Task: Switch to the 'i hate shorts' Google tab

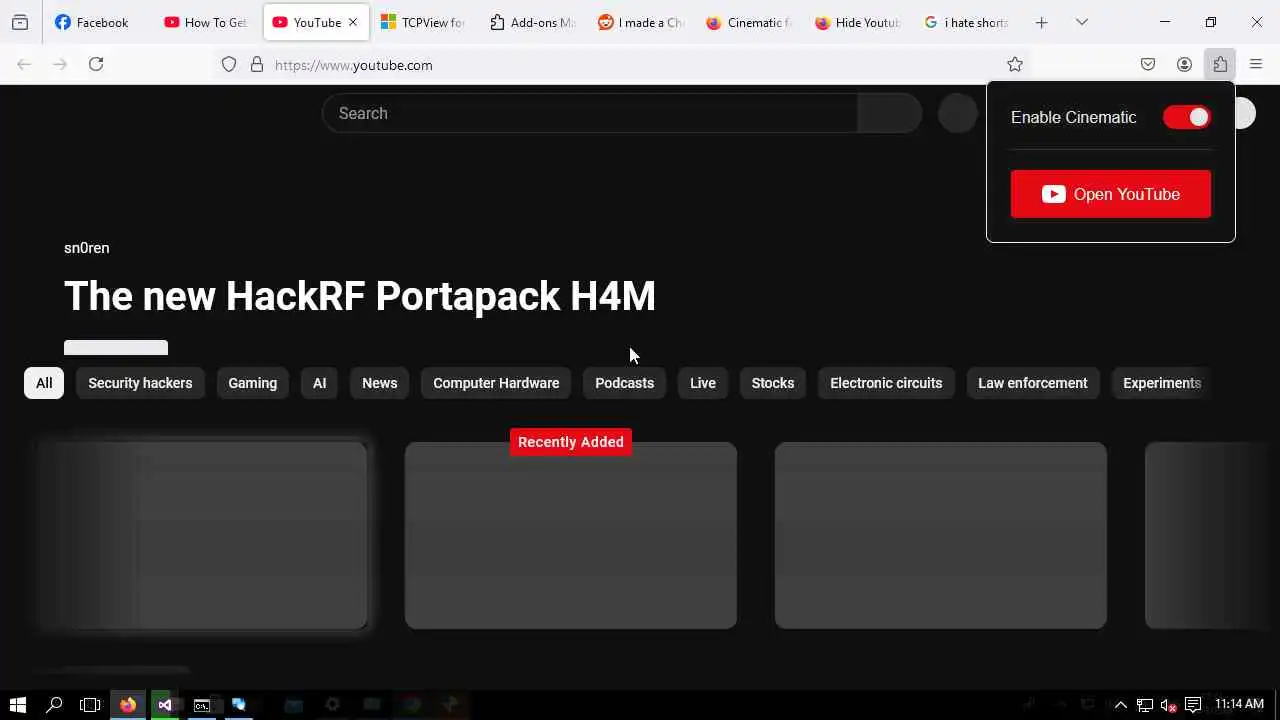Action: click(x=966, y=22)
